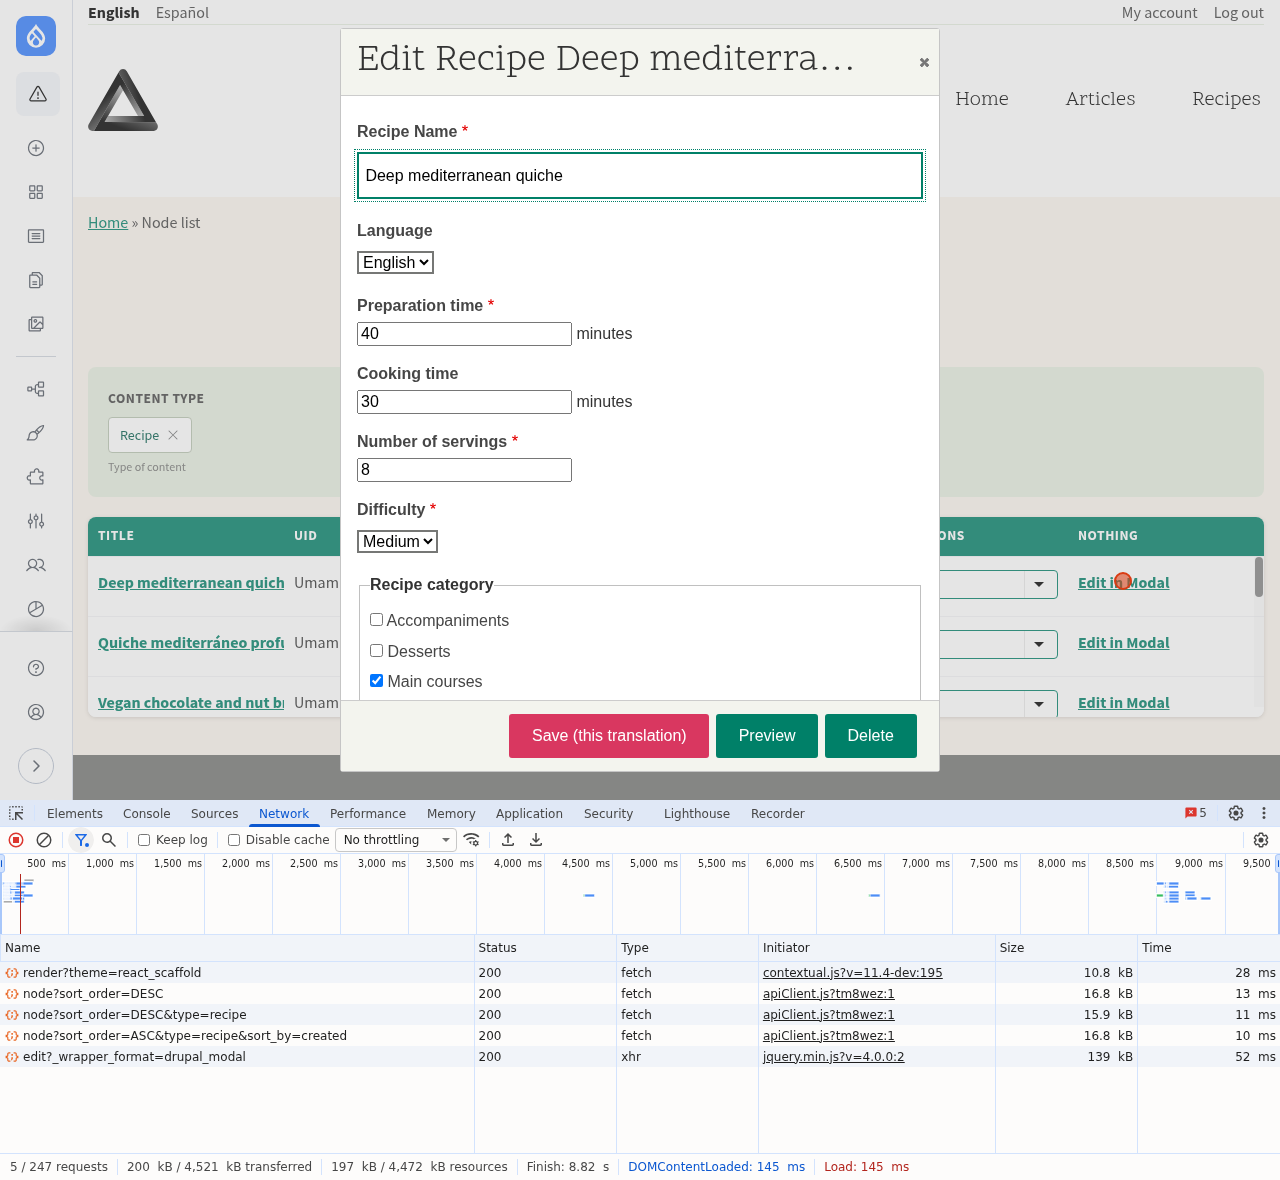Open operations dropdown for Quiche mediterráneo row

(1040, 644)
